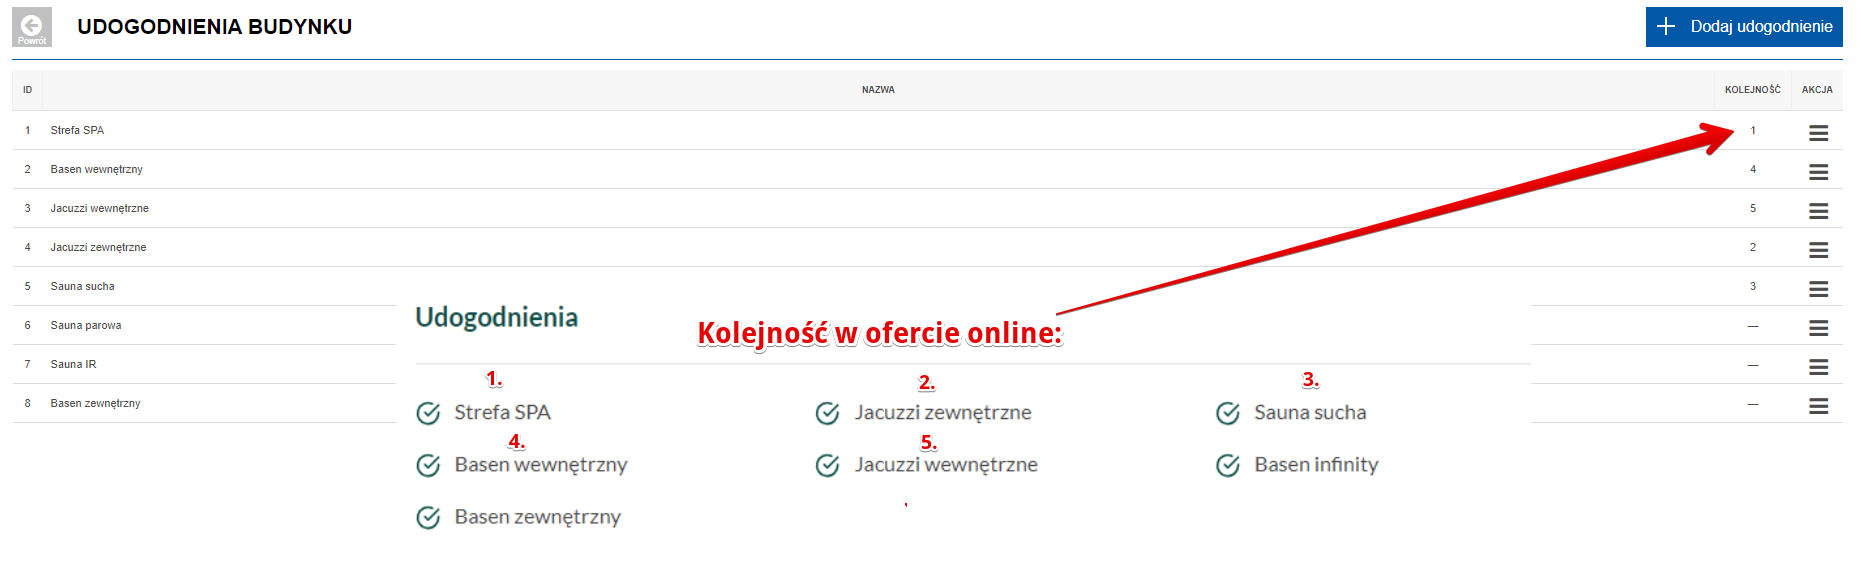This screenshot has height=579, width=1861.
Task: Click the AKCJA column header
Action: tap(1817, 90)
